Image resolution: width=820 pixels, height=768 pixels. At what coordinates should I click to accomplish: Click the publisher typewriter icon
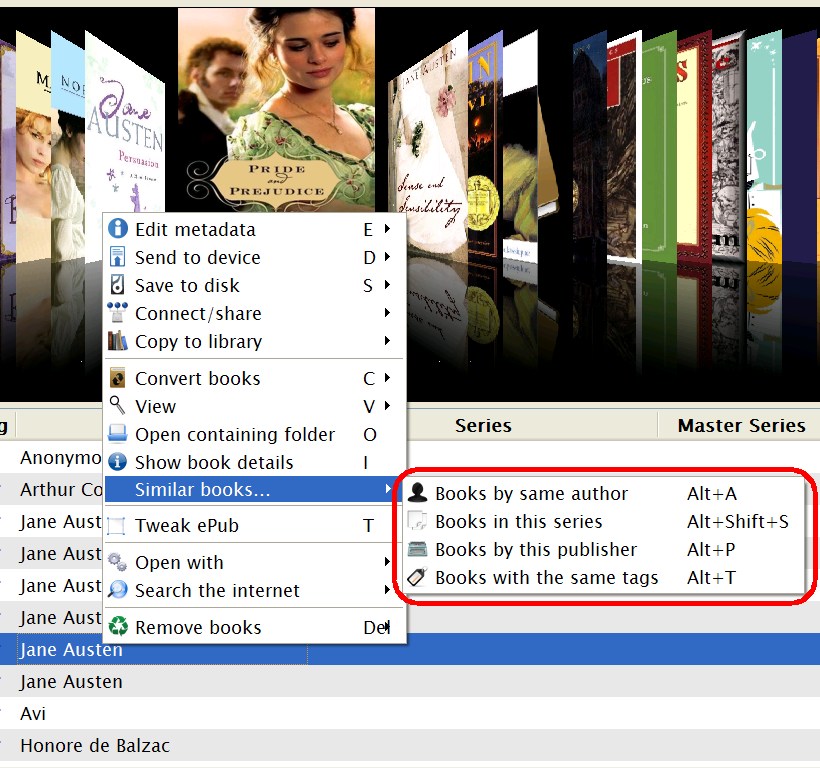click(417, 549)
